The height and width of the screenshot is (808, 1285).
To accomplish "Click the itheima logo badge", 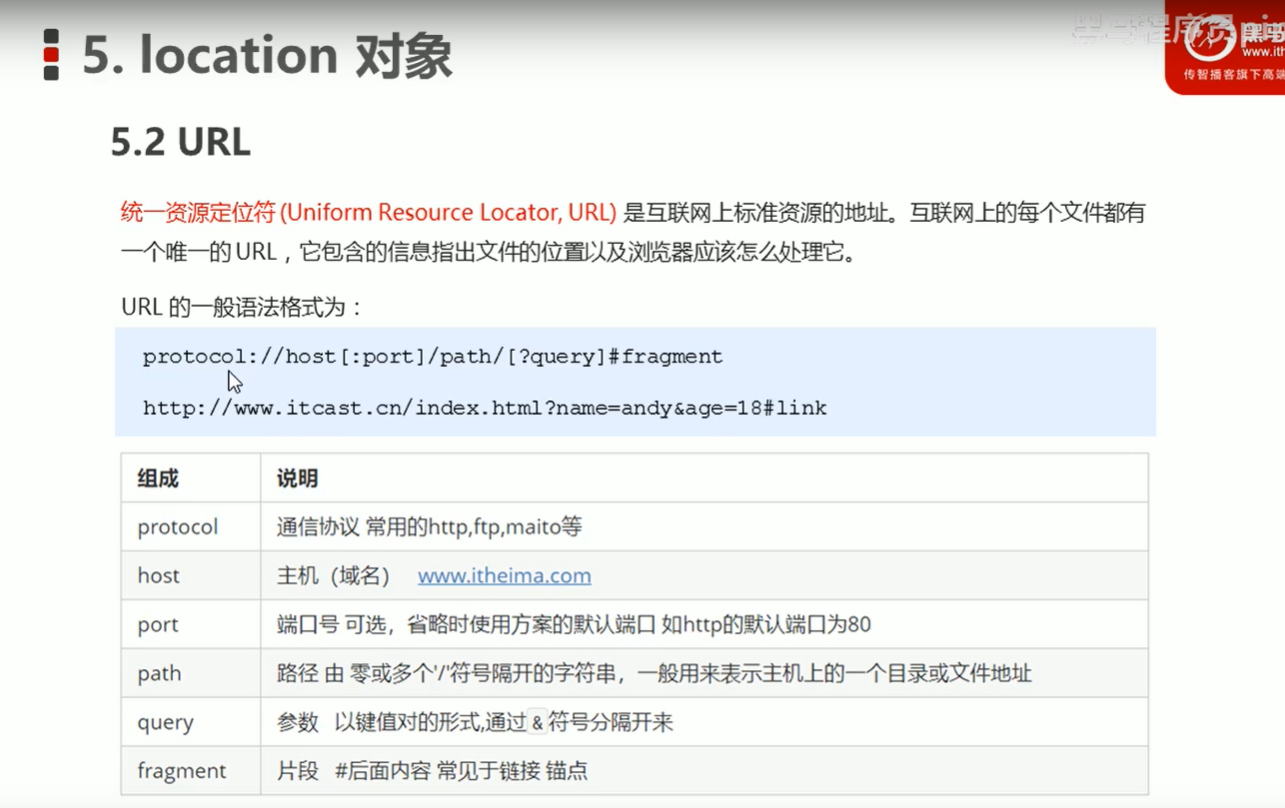I will (1226, 46).
